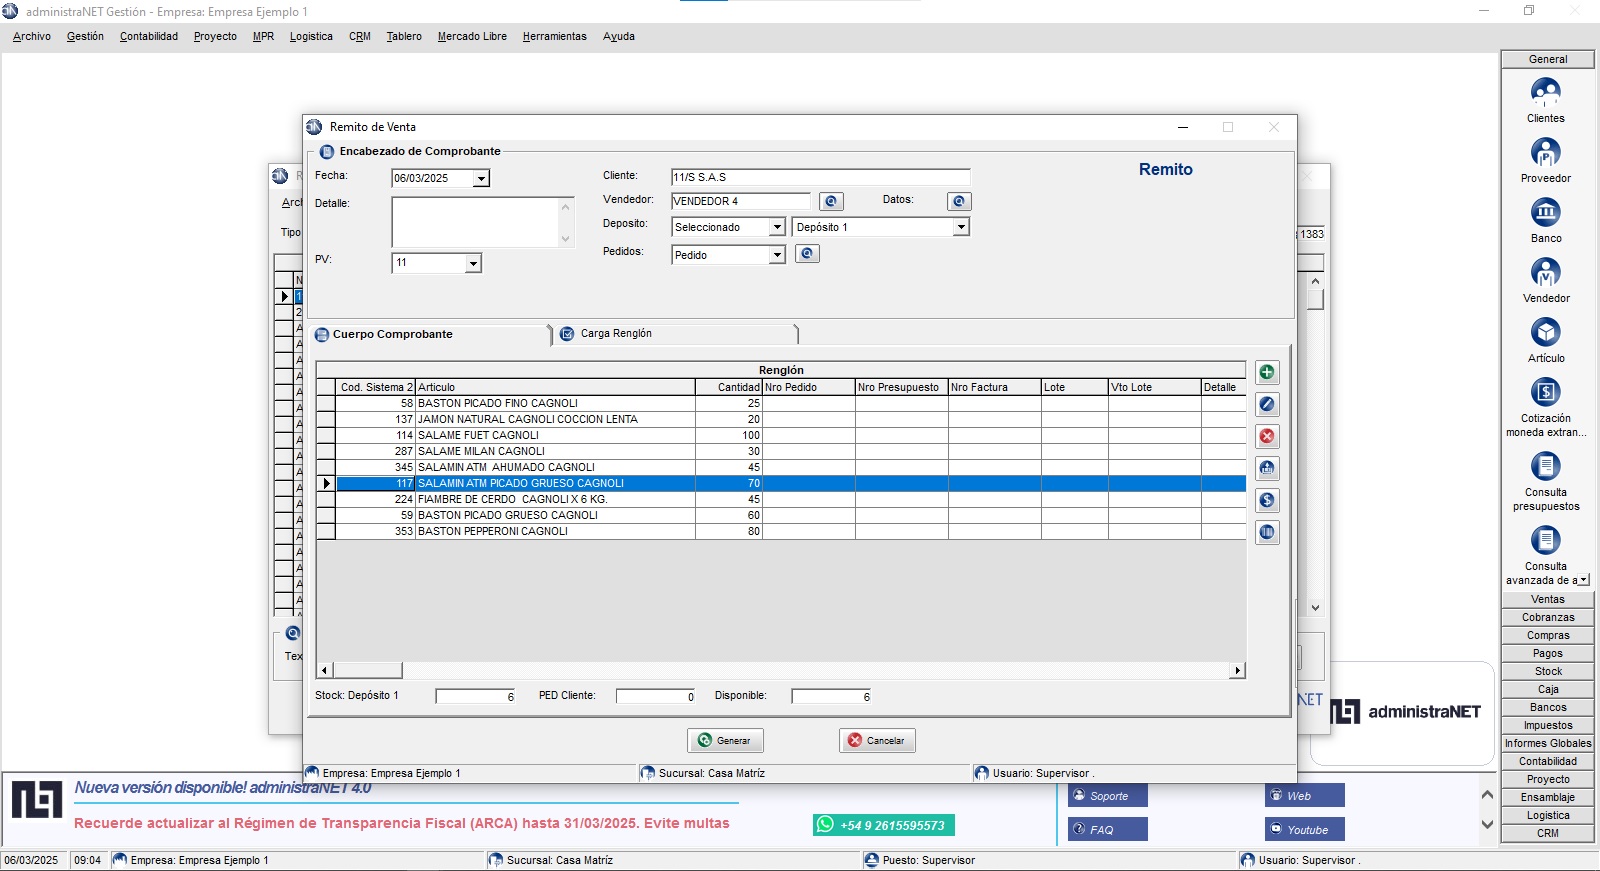1600x871 pixels.
Task: Open the PV dropdown arrow
Action: pos(473,264)
